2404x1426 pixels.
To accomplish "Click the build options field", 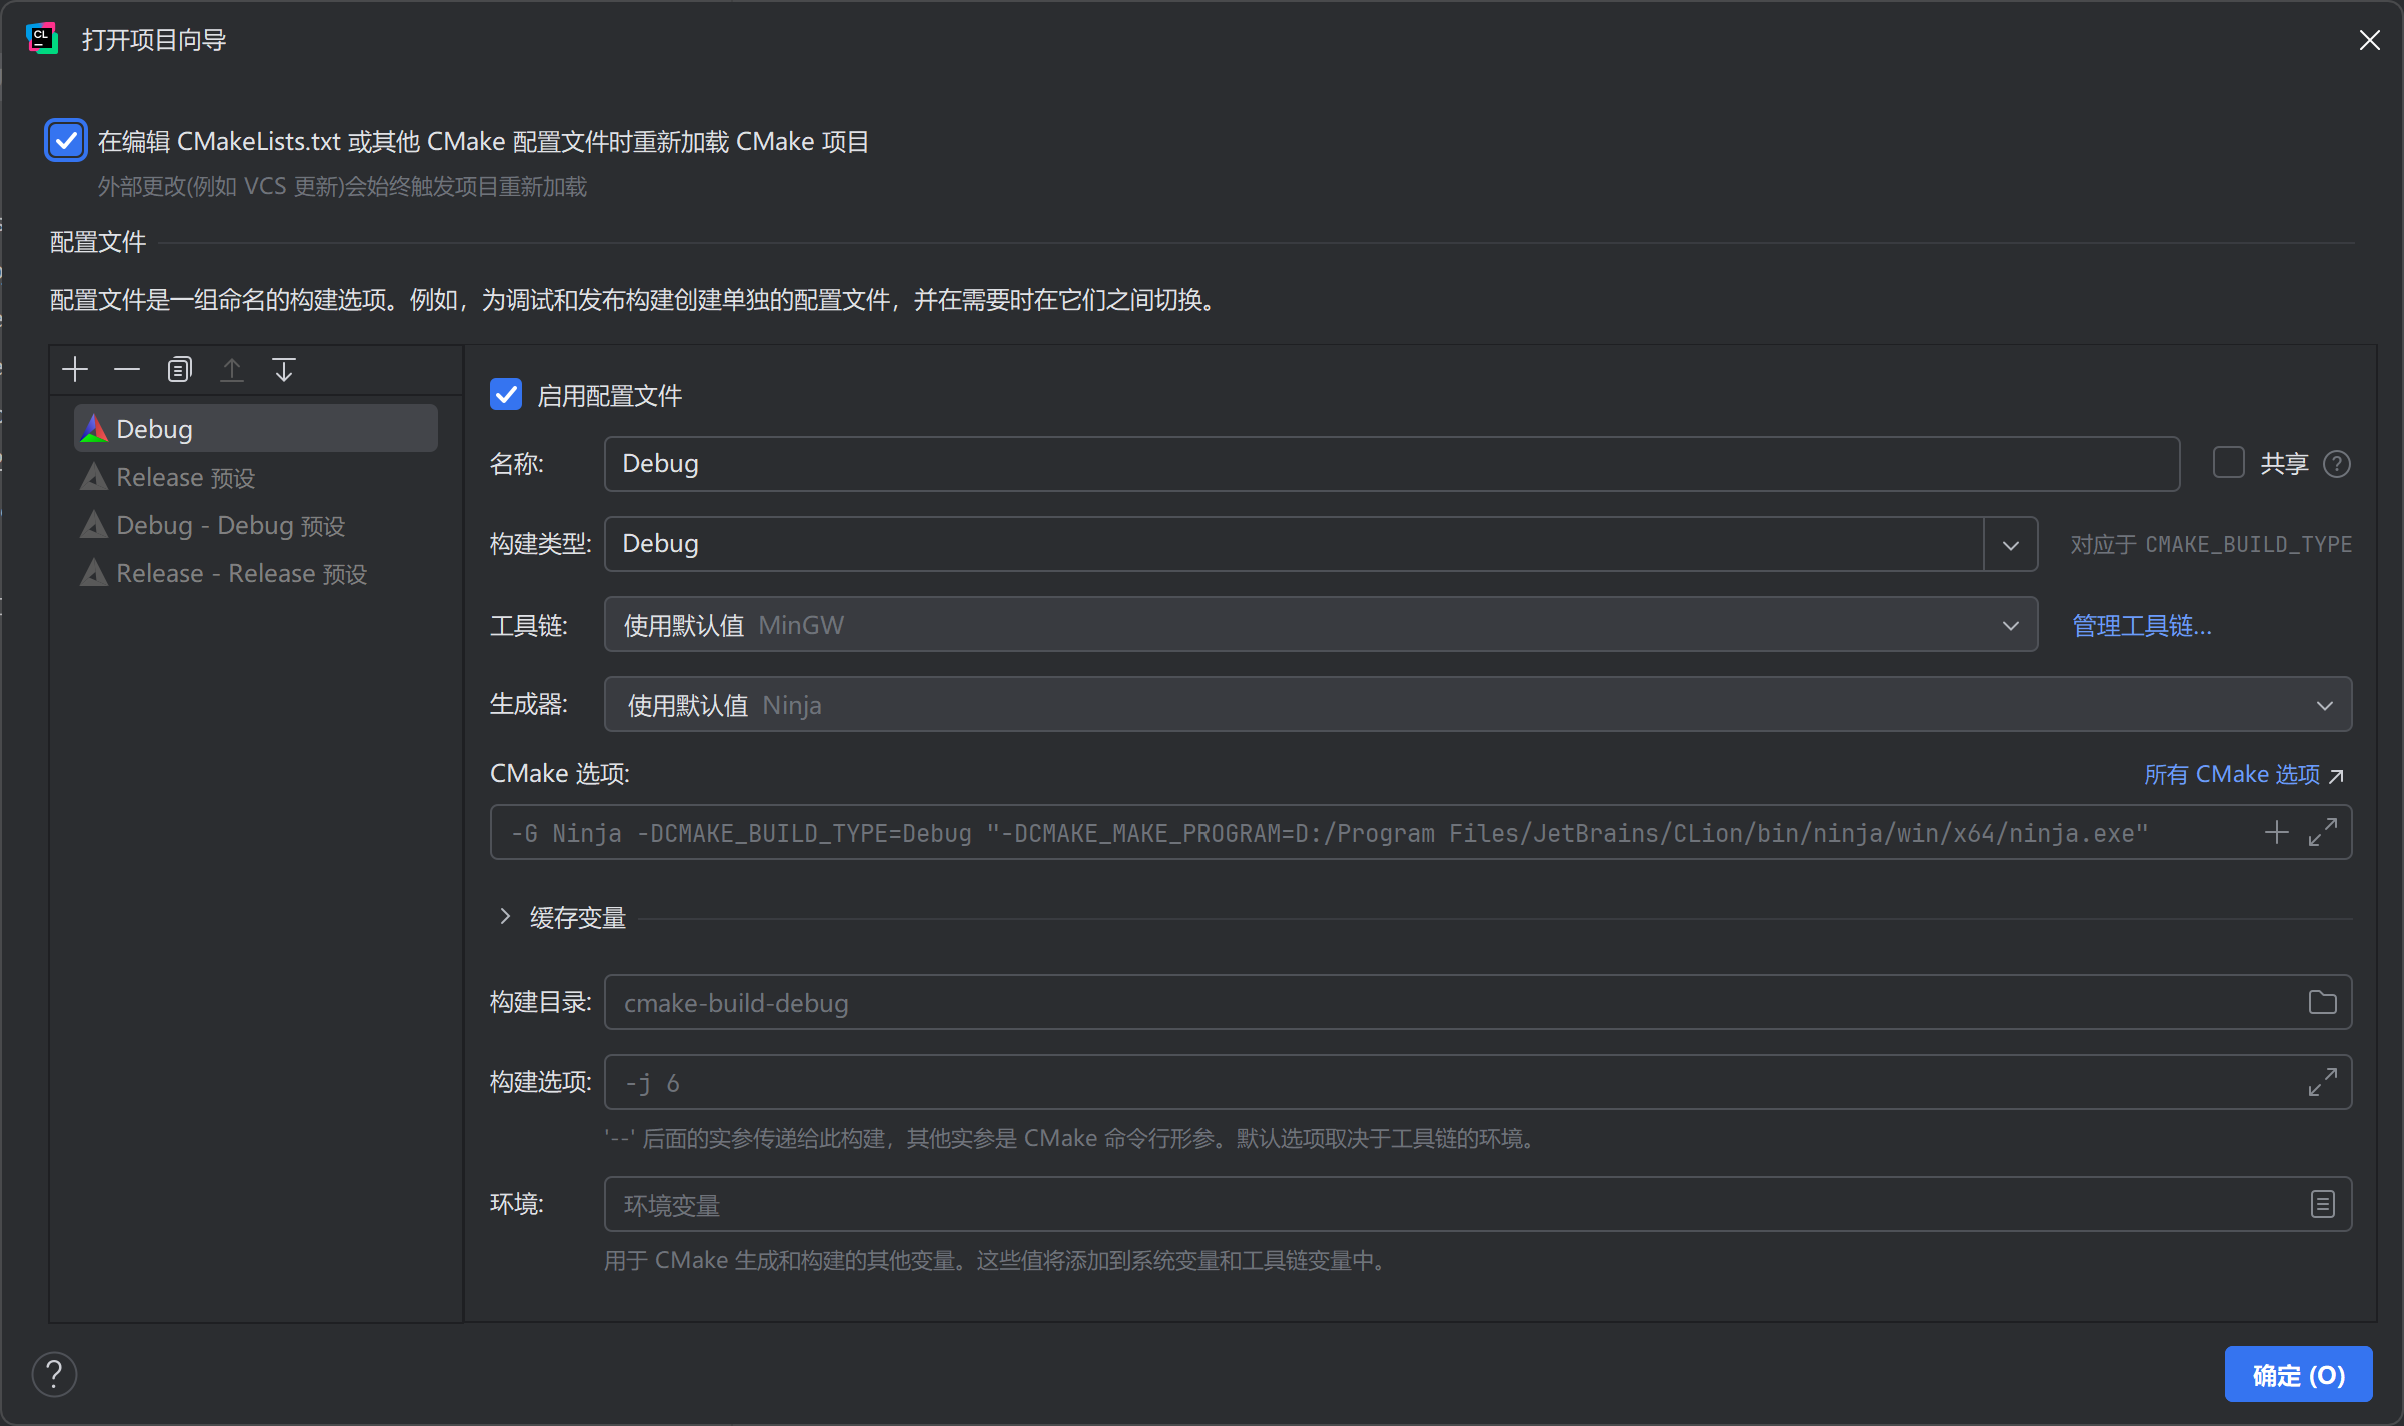I will pyautogui.click(x=1478, y=1082).
